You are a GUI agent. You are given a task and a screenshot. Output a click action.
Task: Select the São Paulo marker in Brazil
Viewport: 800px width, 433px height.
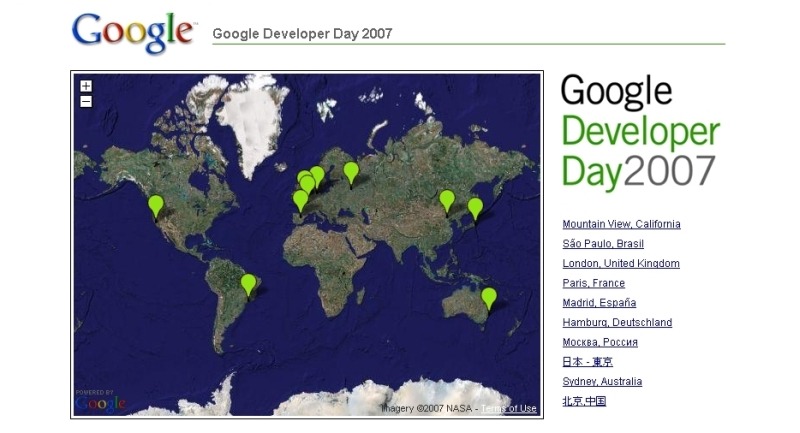(248, 285)
